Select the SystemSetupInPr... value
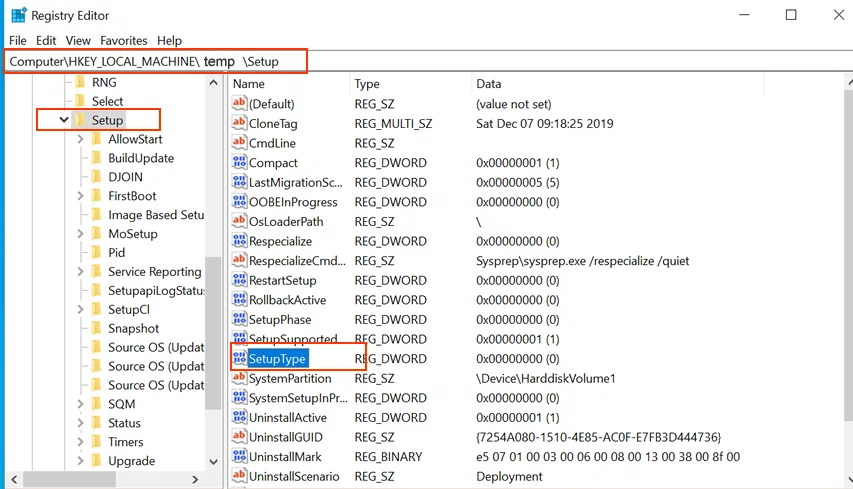 tap(298, 398)
